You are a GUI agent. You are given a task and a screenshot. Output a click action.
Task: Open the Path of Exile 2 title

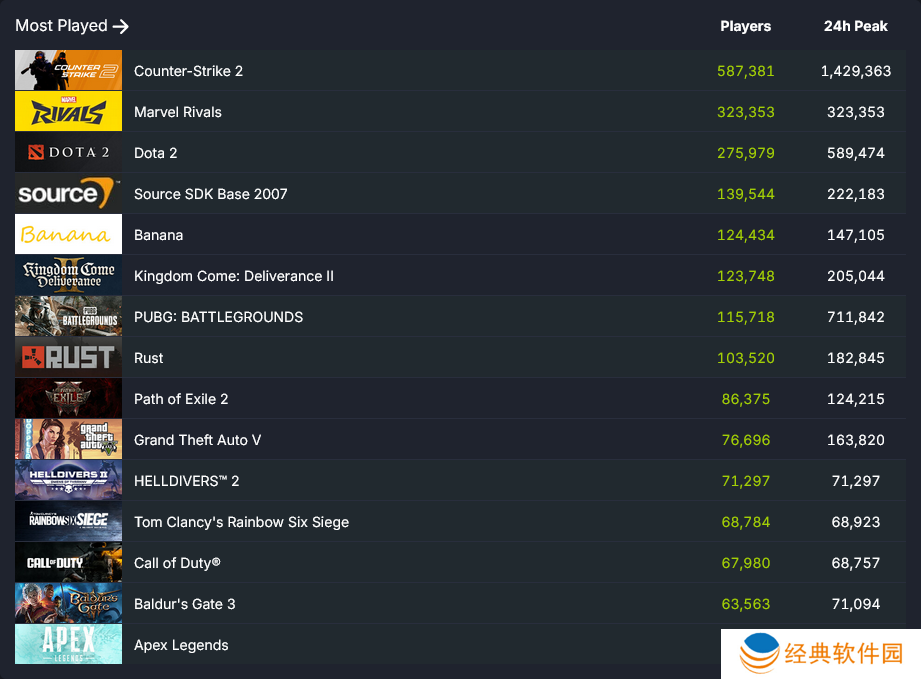181,399
